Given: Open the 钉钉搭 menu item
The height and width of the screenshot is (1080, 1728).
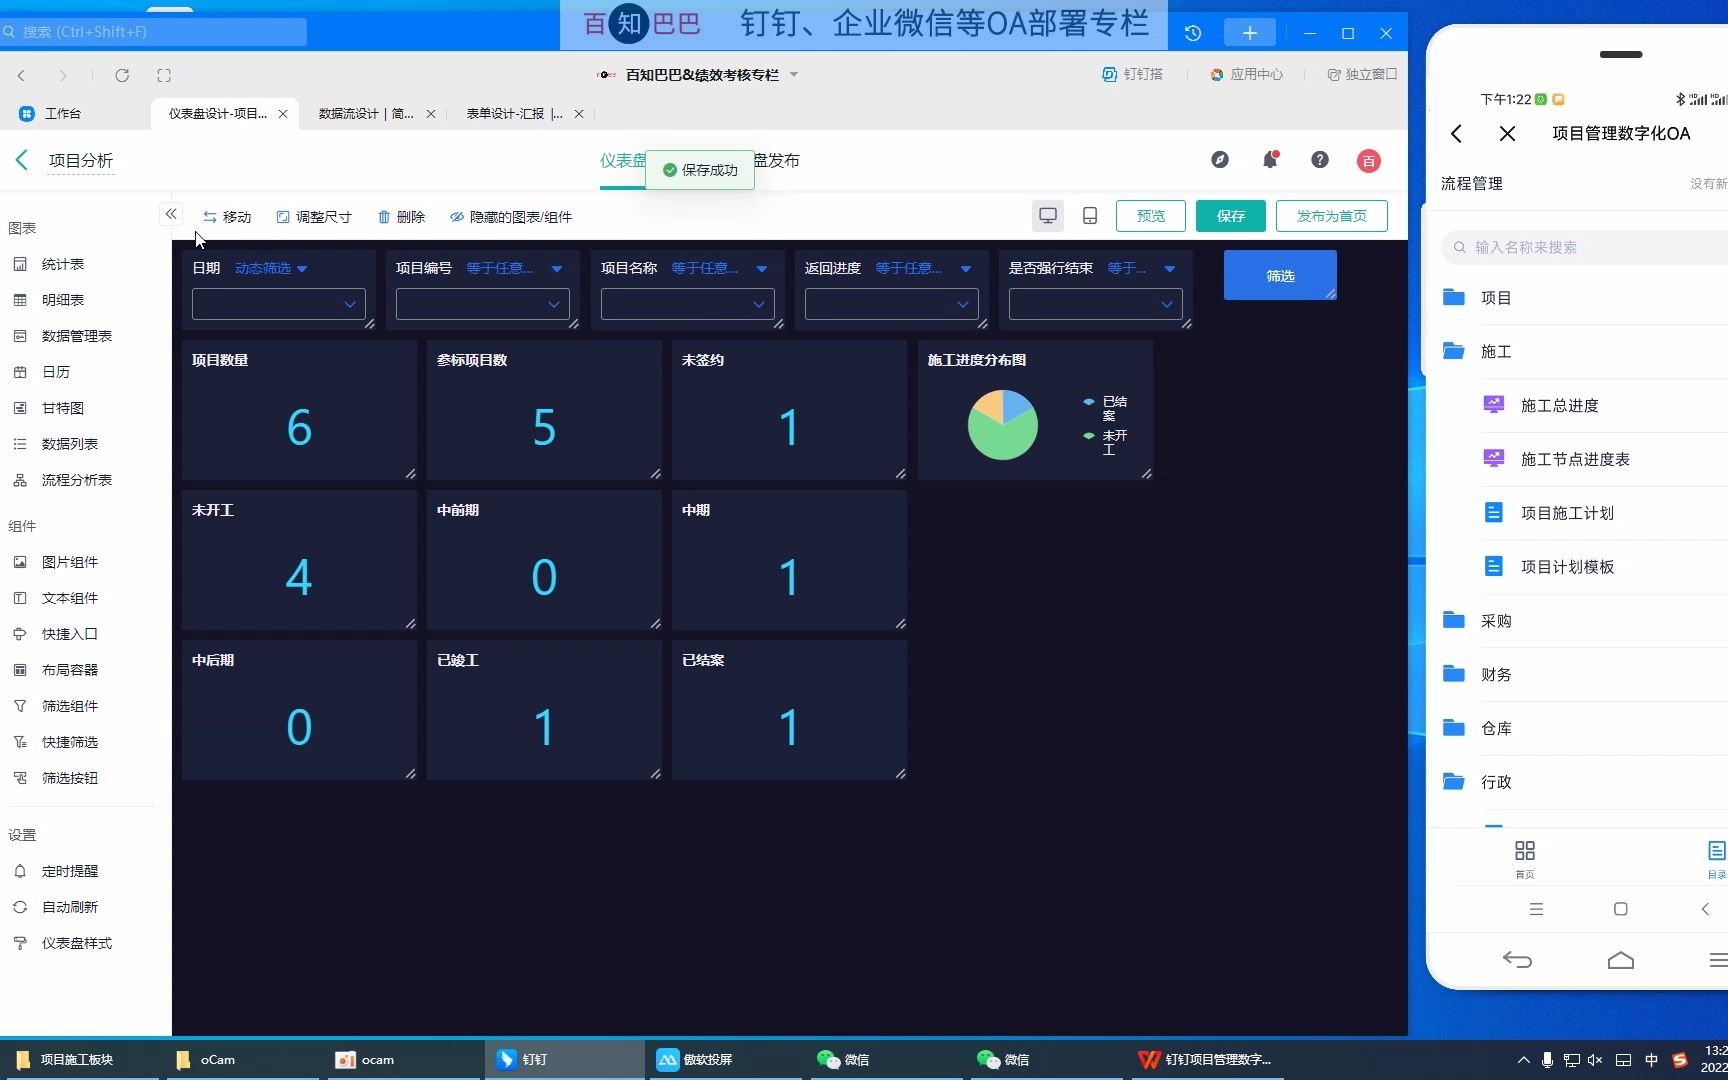Looking at the screenshot, I should 1133,74.
